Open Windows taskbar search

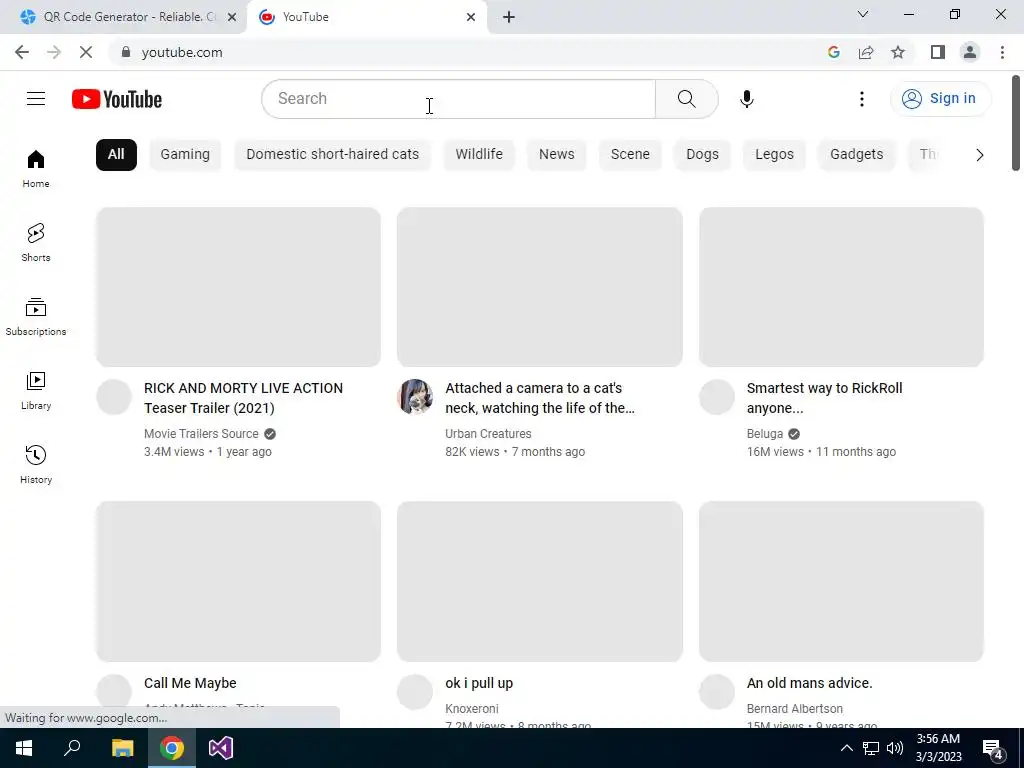pos(72,748)
